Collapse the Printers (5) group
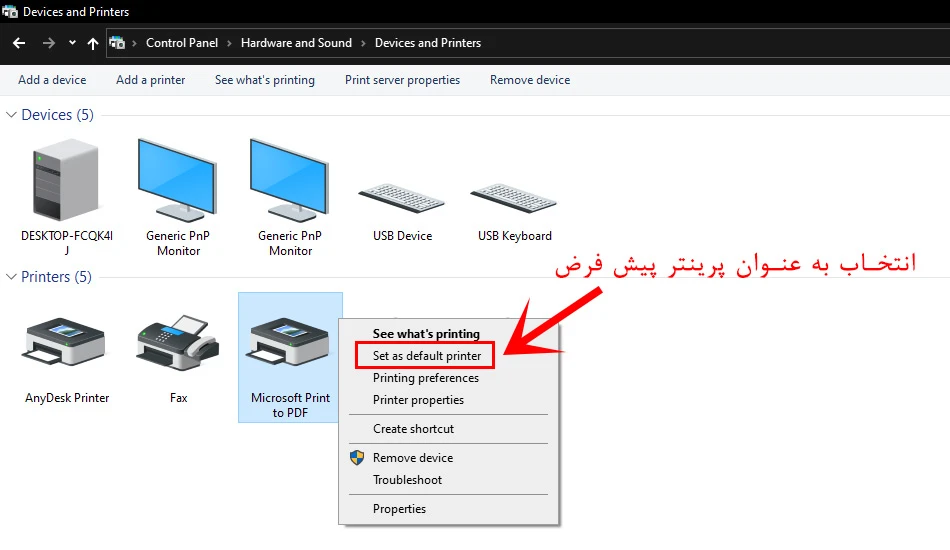This screenshot has width=950, height=550. click(x=11, y=277)
